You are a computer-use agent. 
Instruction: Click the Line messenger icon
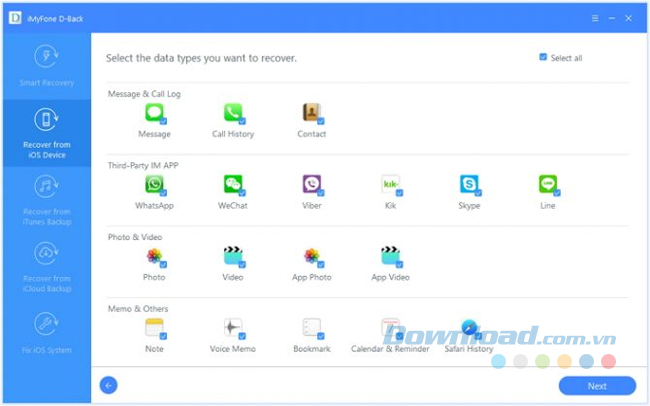coord(548,185)
